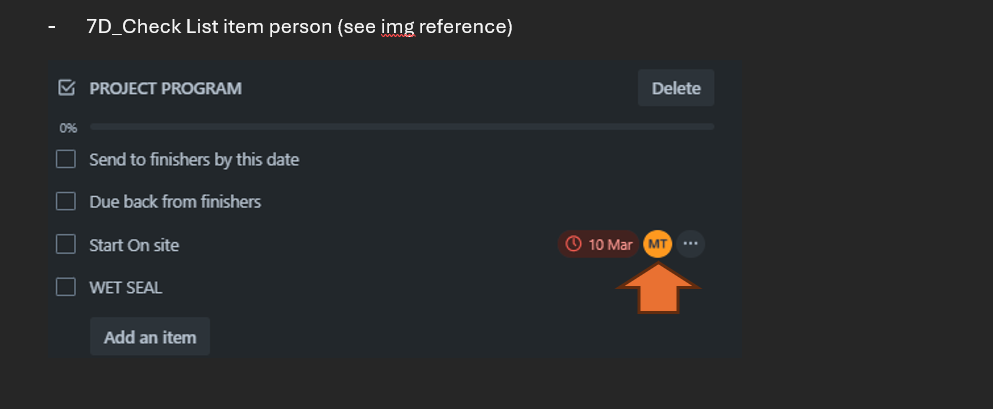The image size is (993, 409).
Task: Click the Start On site item label
Action: point(134,244)
